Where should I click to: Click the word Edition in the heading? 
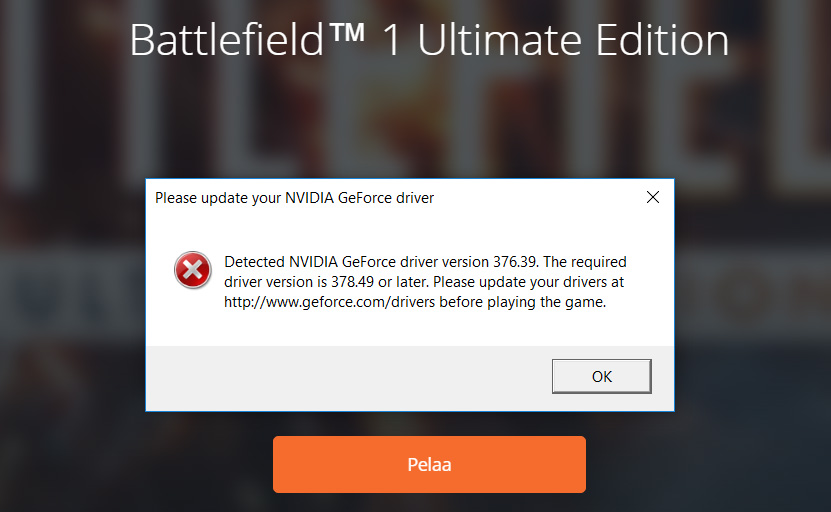click(x=662, y=40)
